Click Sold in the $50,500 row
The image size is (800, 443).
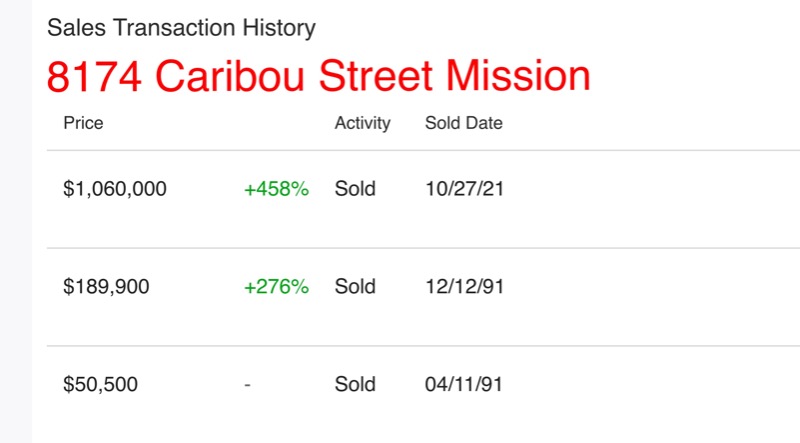point(355,385)
